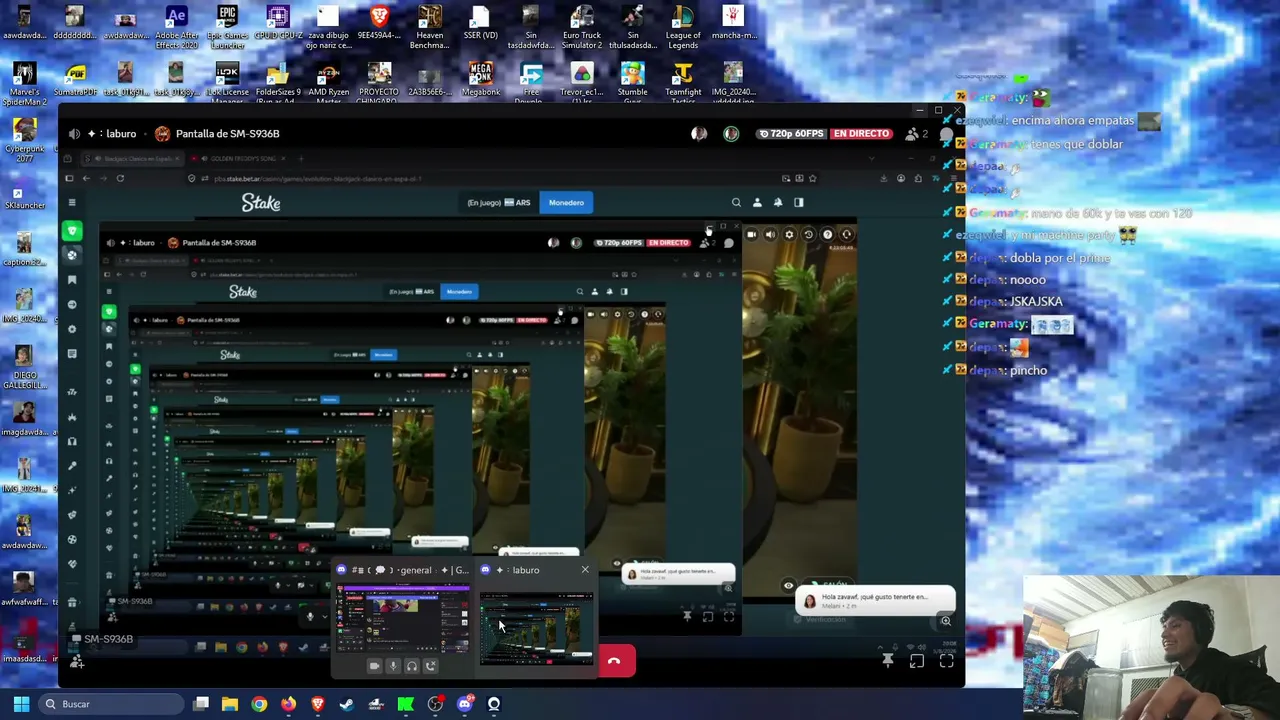Disconnect call from the Discord preview toolbar
The image size is (1280, 720).
point(430,666)
